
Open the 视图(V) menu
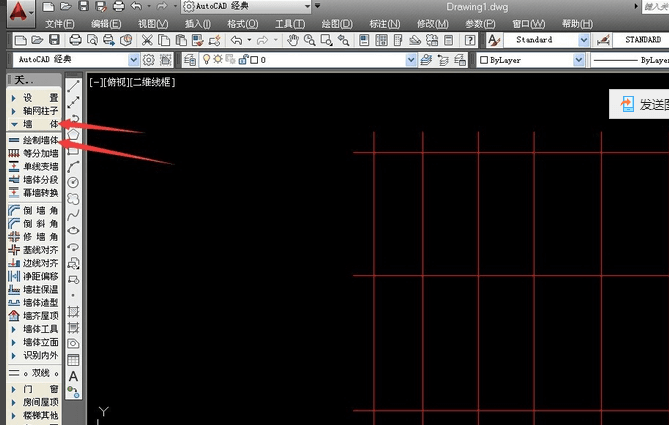point(153,24)
